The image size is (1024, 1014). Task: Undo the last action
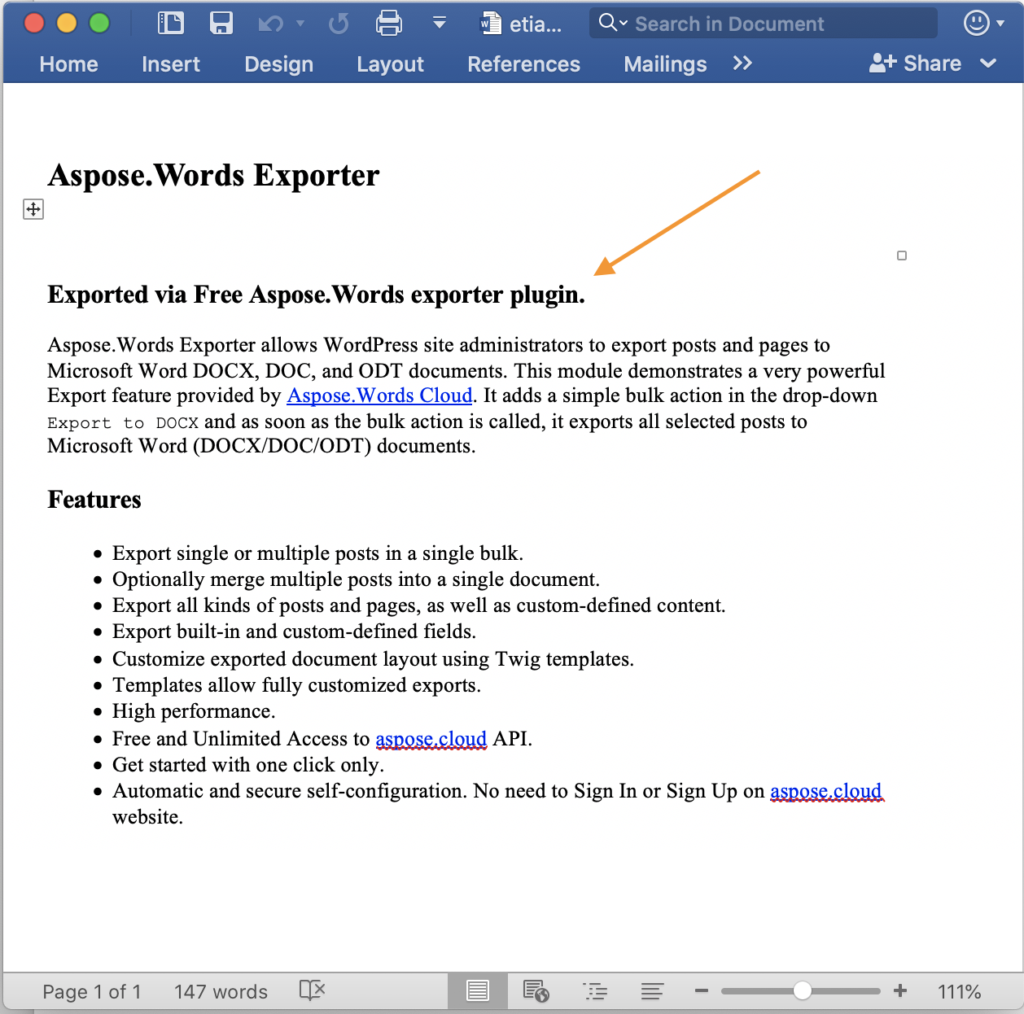pyautogui.click(x=270, y=24)
